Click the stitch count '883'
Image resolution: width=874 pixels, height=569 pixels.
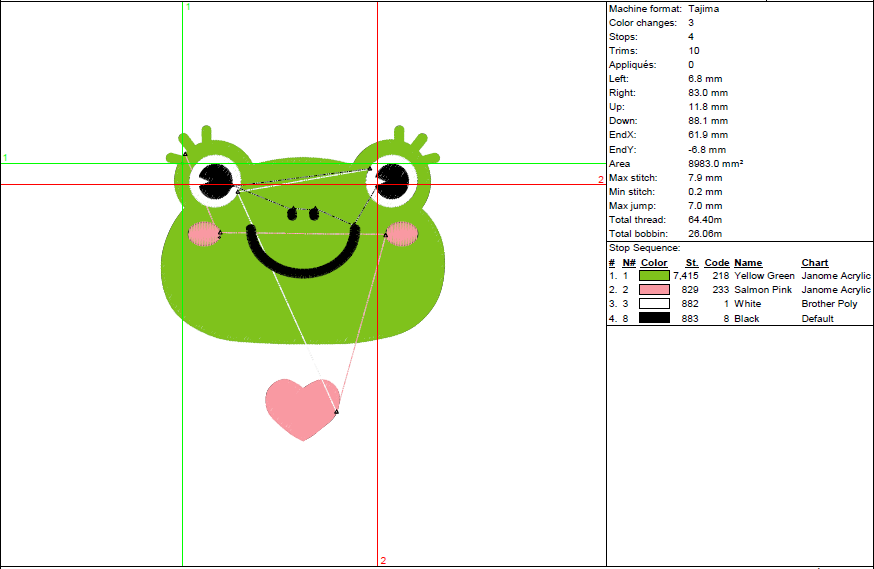pyautogui.click(x=690, y=319)
